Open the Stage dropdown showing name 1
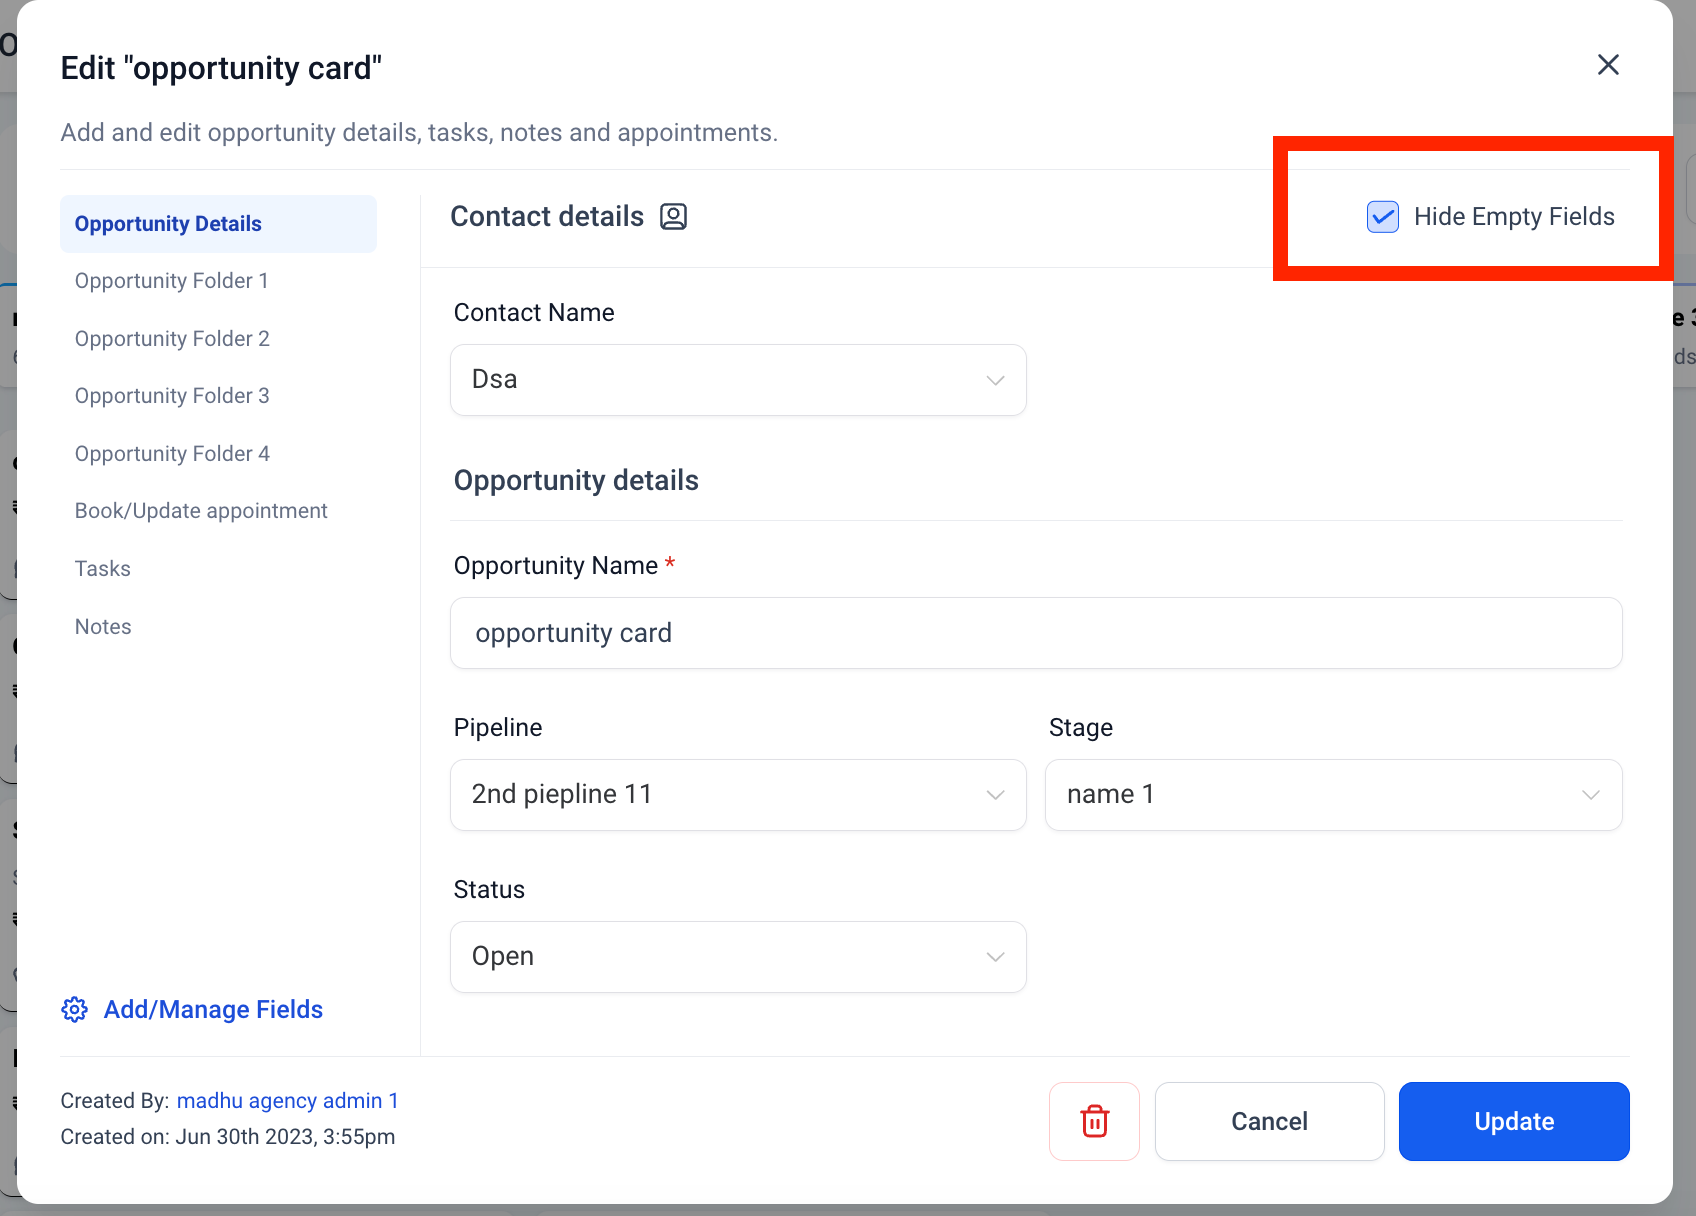The height and width of the screenshot is (1216, 1696). pos(1333,795)
